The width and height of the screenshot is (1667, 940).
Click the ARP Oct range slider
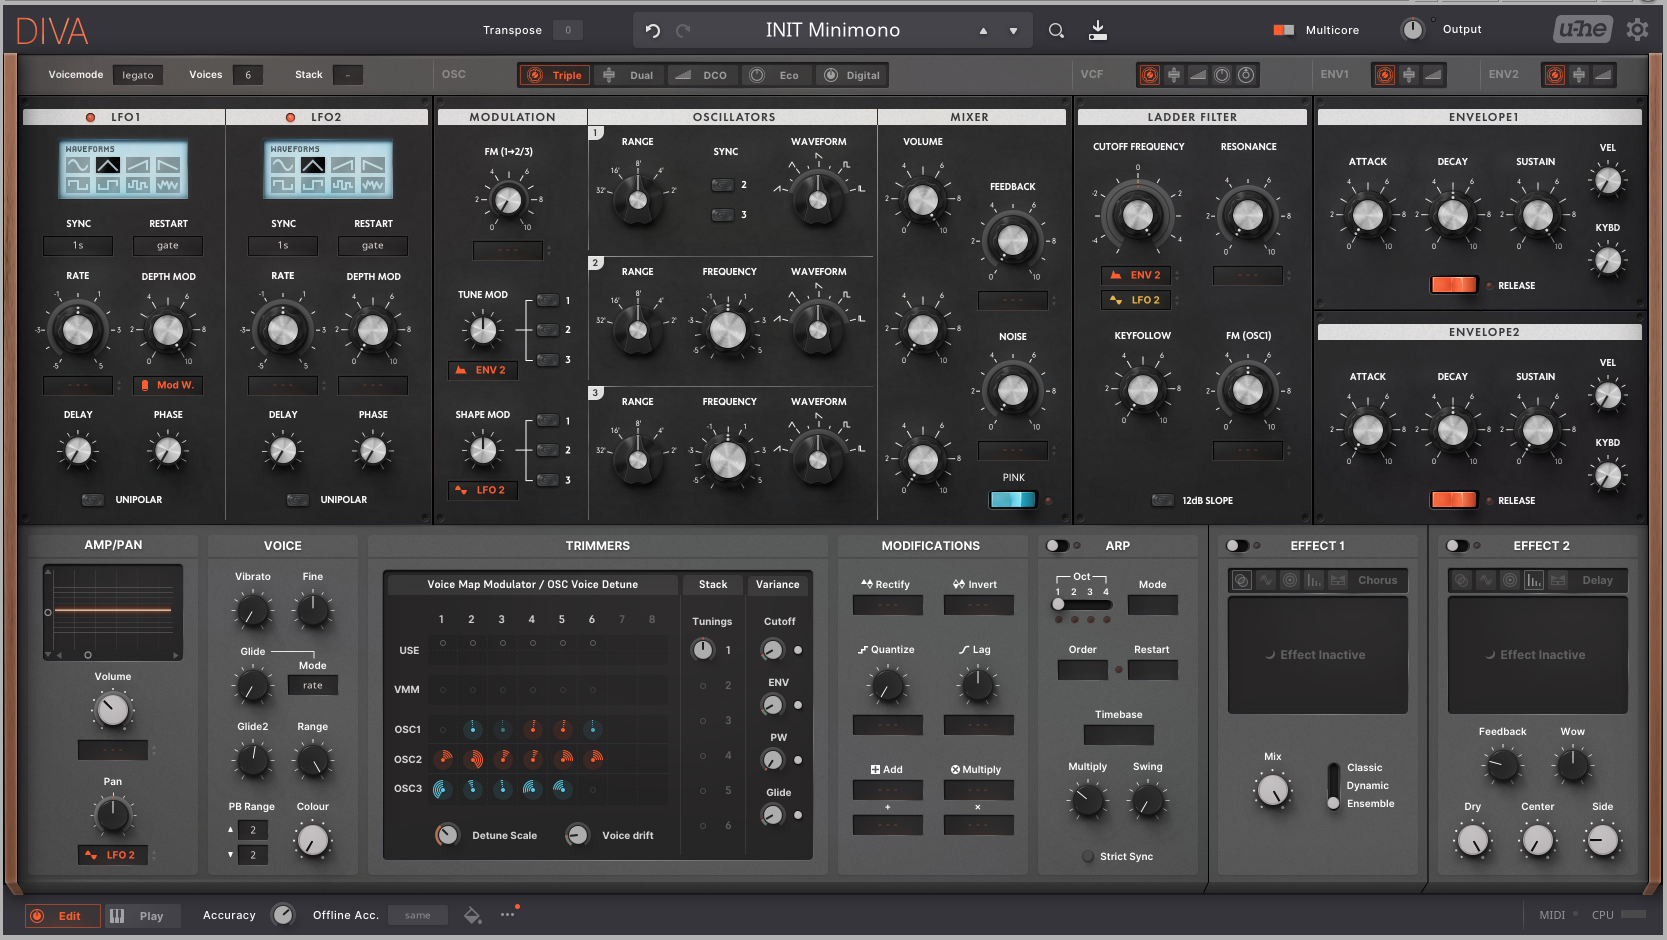pyautogui.click(x=1082, y=604)
